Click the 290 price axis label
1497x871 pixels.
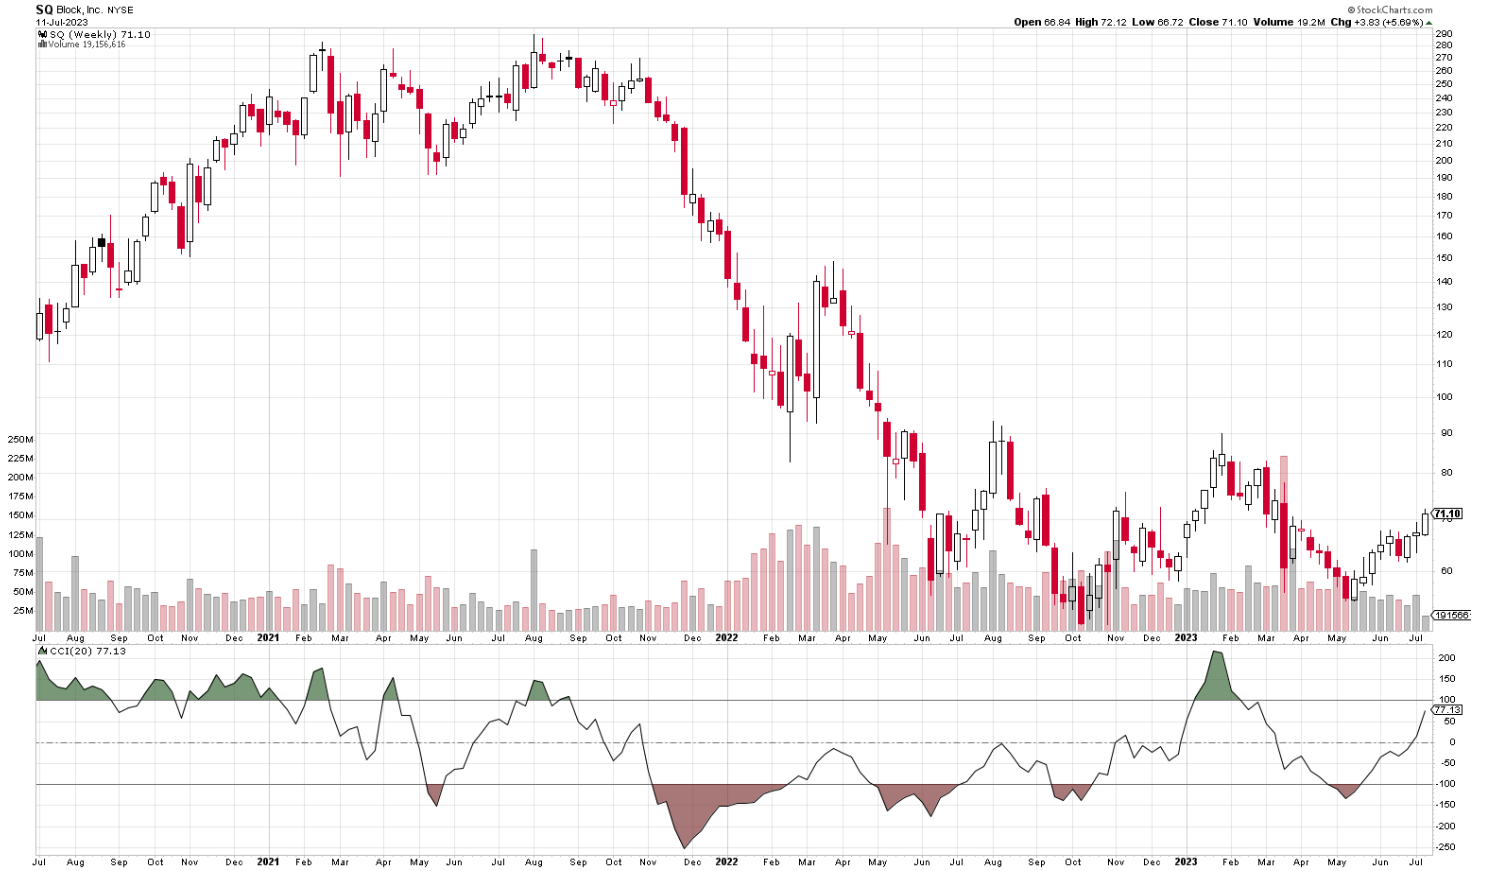[x=1444, y=33]
